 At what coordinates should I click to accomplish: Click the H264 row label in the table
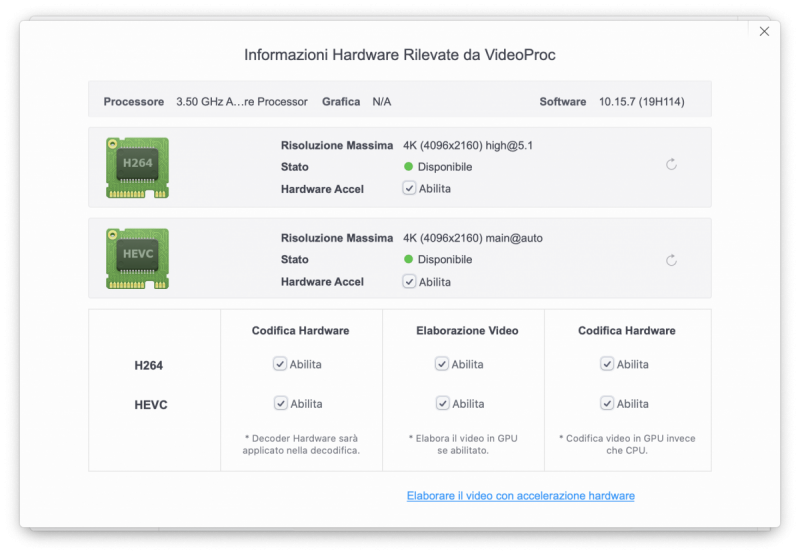click(x=148, y=365)
